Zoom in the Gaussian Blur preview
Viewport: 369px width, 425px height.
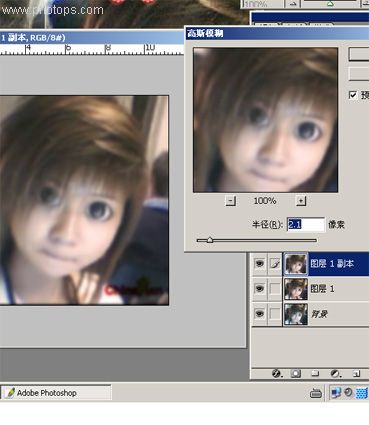pyautogui.click(x=301, y=201)
